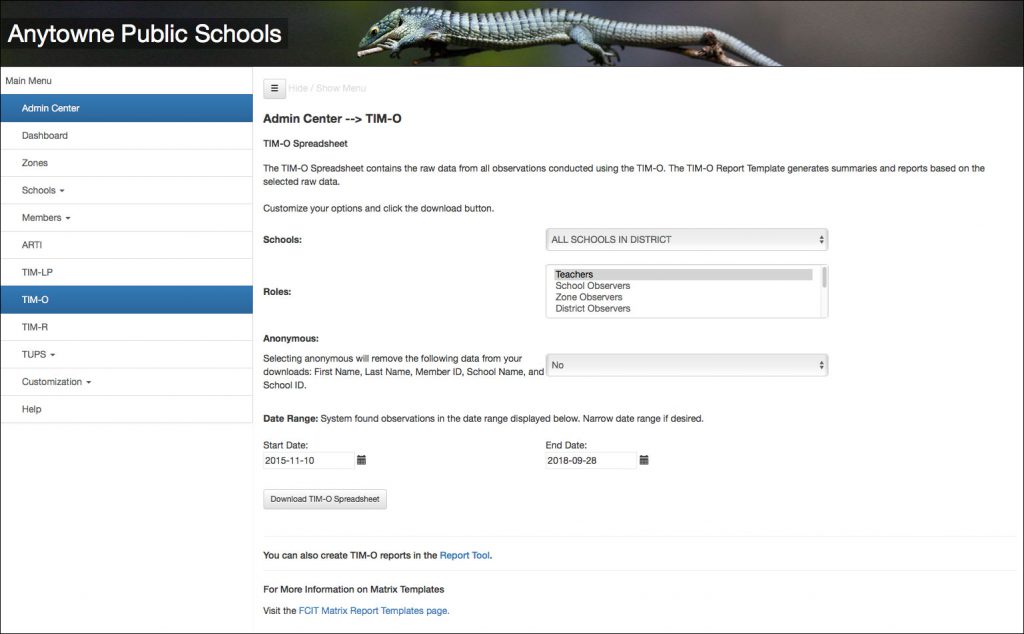Expand the Customization sidebar submenu
Viewport: 1024px width, 634px height.
[x=57, y=382]
